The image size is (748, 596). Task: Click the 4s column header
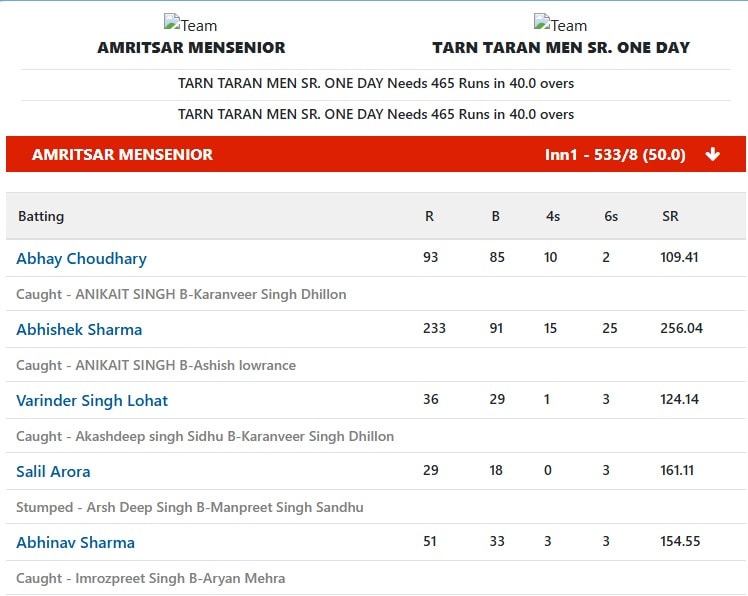tap(553, 216)
